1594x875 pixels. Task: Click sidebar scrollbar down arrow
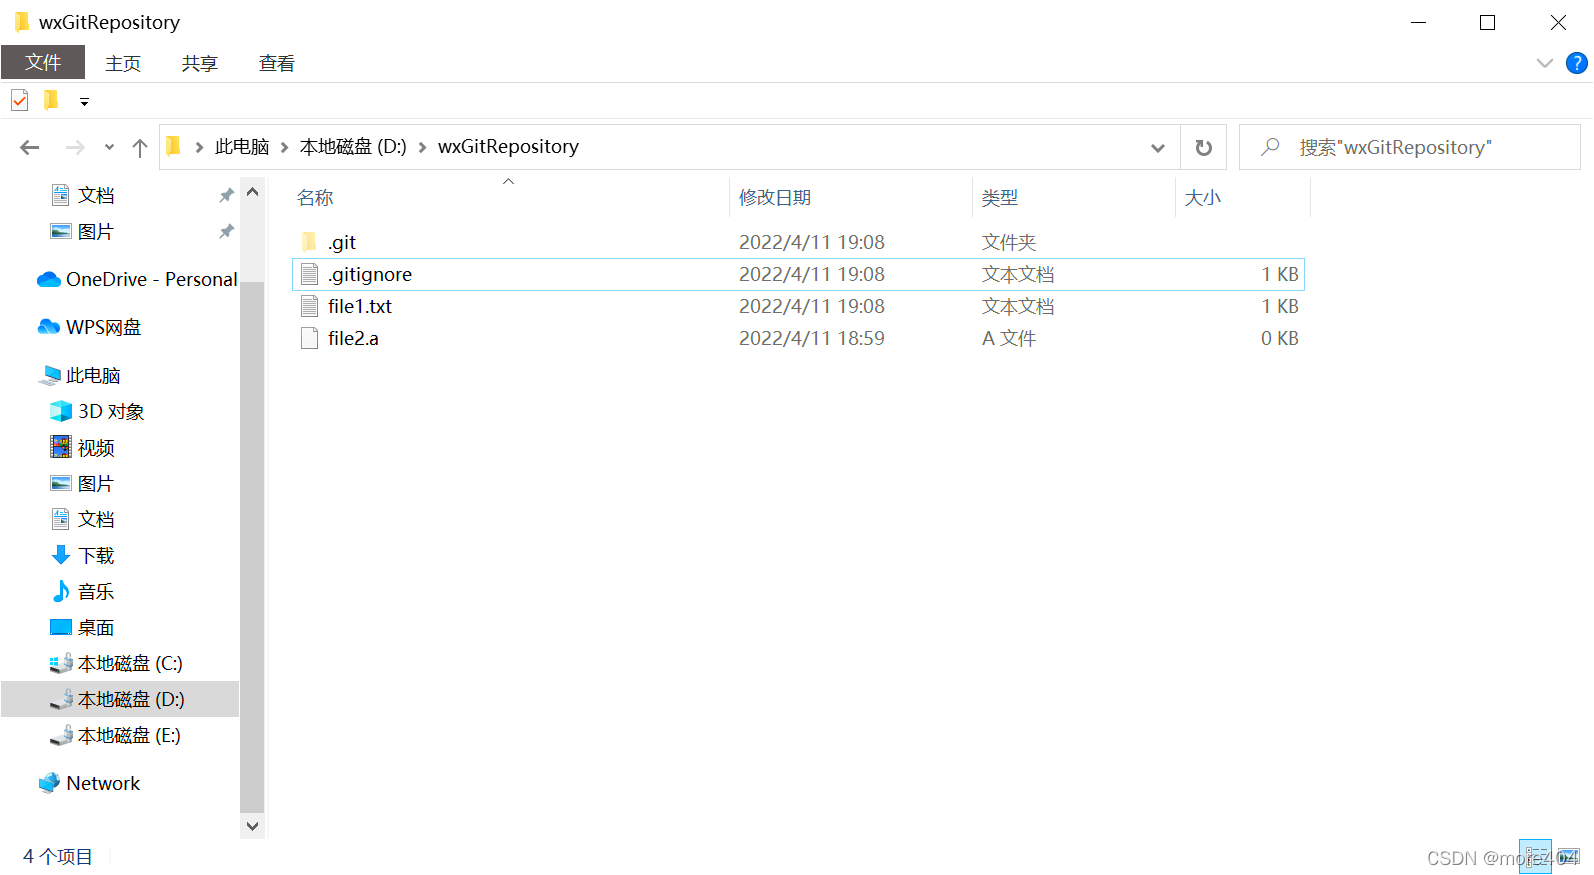(252, 826)
